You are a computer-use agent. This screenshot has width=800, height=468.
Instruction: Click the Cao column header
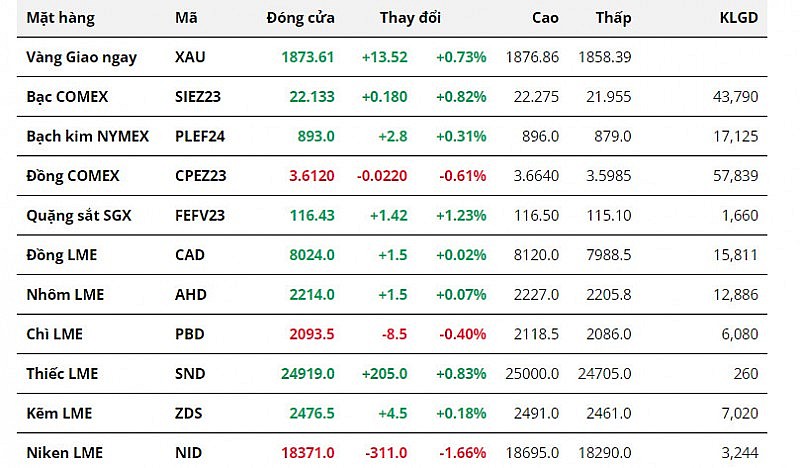[x=545, y=18]
